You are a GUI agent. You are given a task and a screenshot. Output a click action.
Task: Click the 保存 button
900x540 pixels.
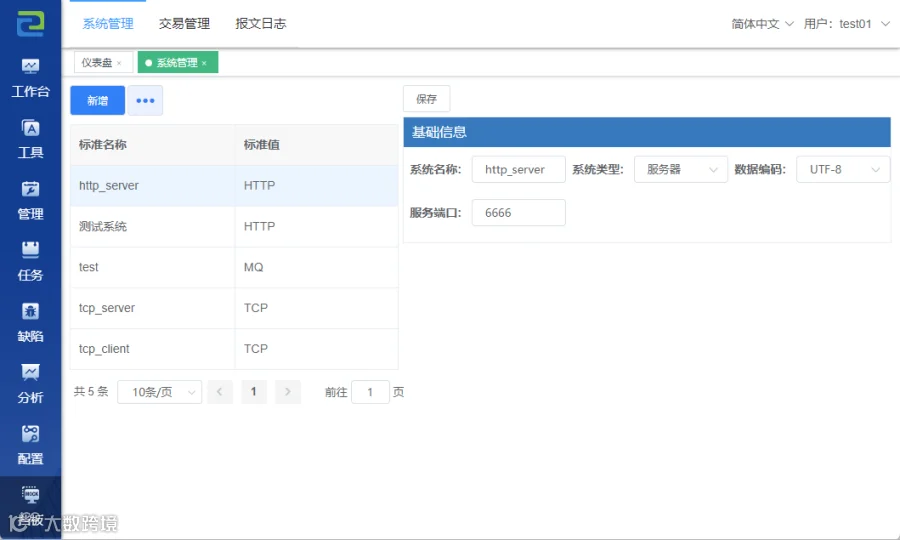click(426, 99)
